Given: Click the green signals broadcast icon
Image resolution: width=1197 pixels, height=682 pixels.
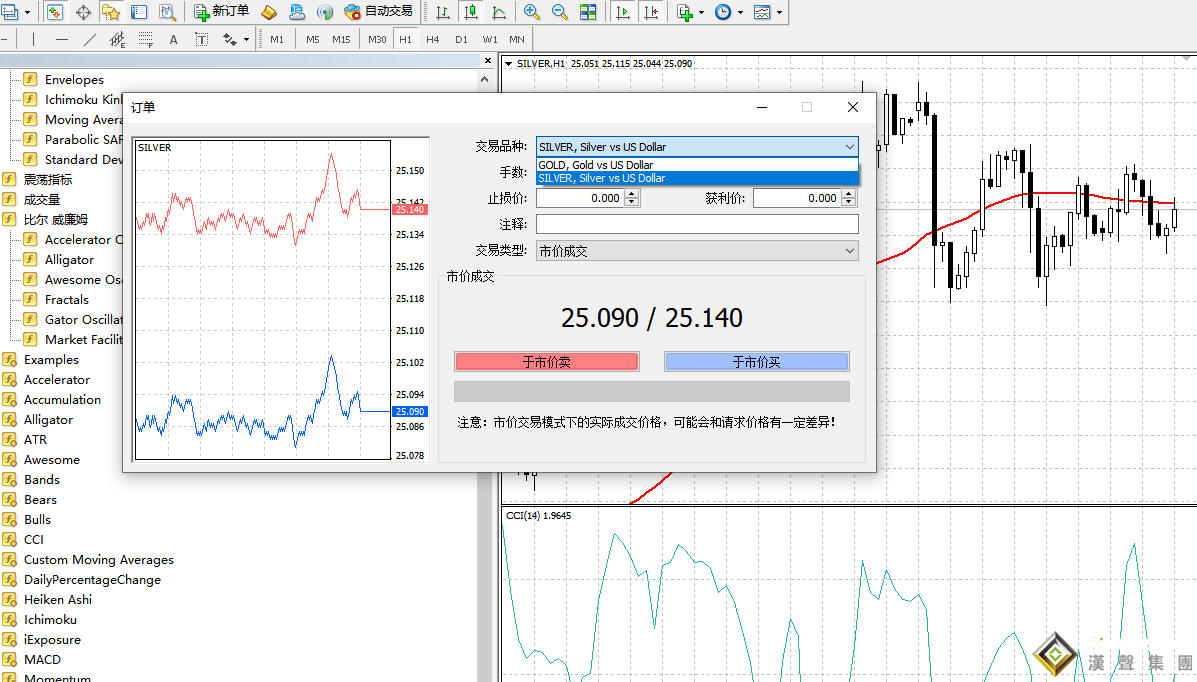Looking at the screenshot, I should (324, 12).
